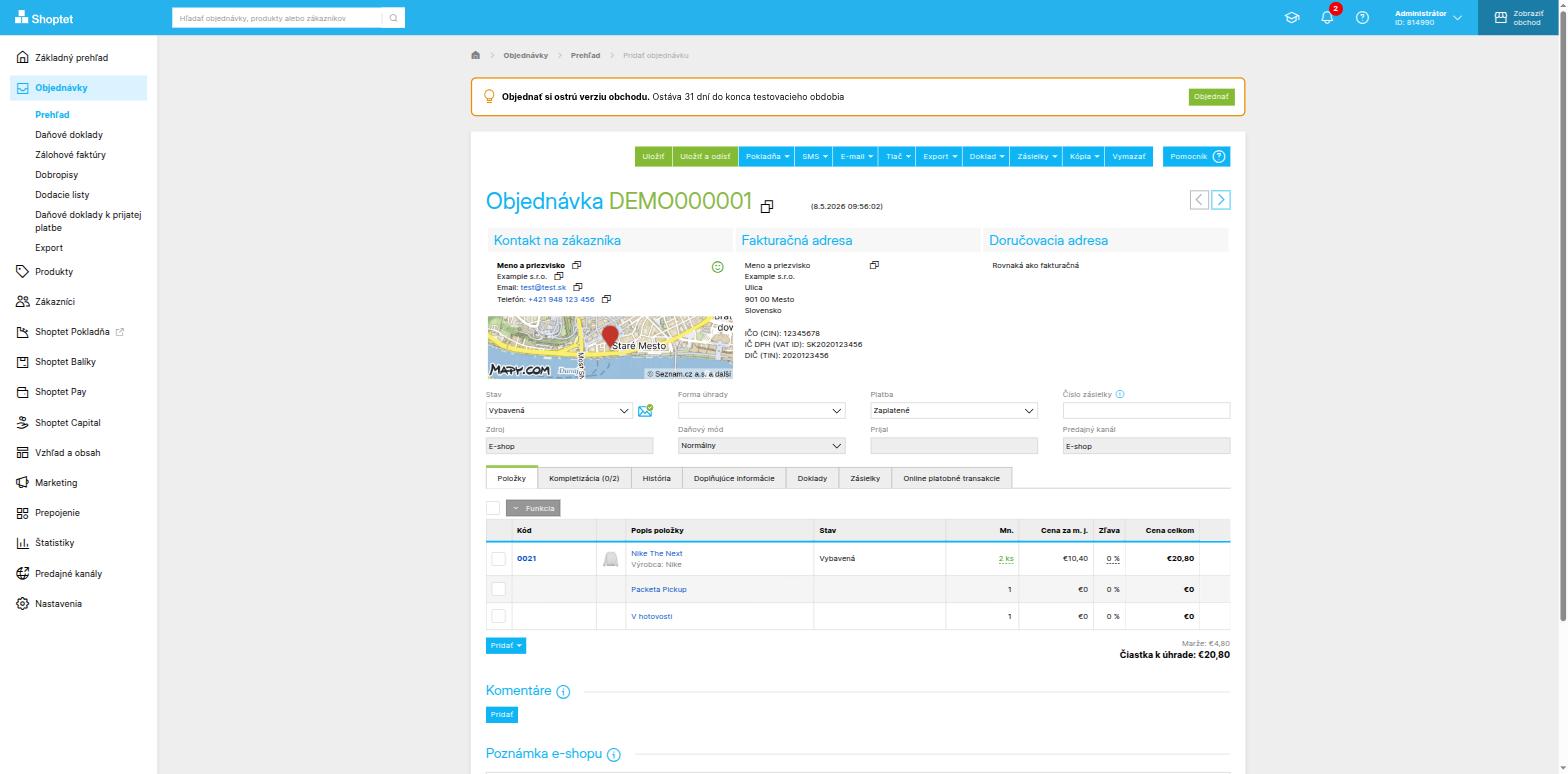The width and height of the screenshot is (1568, 774).
Task: Click the info icon beside Komentáre
Action: point(563,692)
